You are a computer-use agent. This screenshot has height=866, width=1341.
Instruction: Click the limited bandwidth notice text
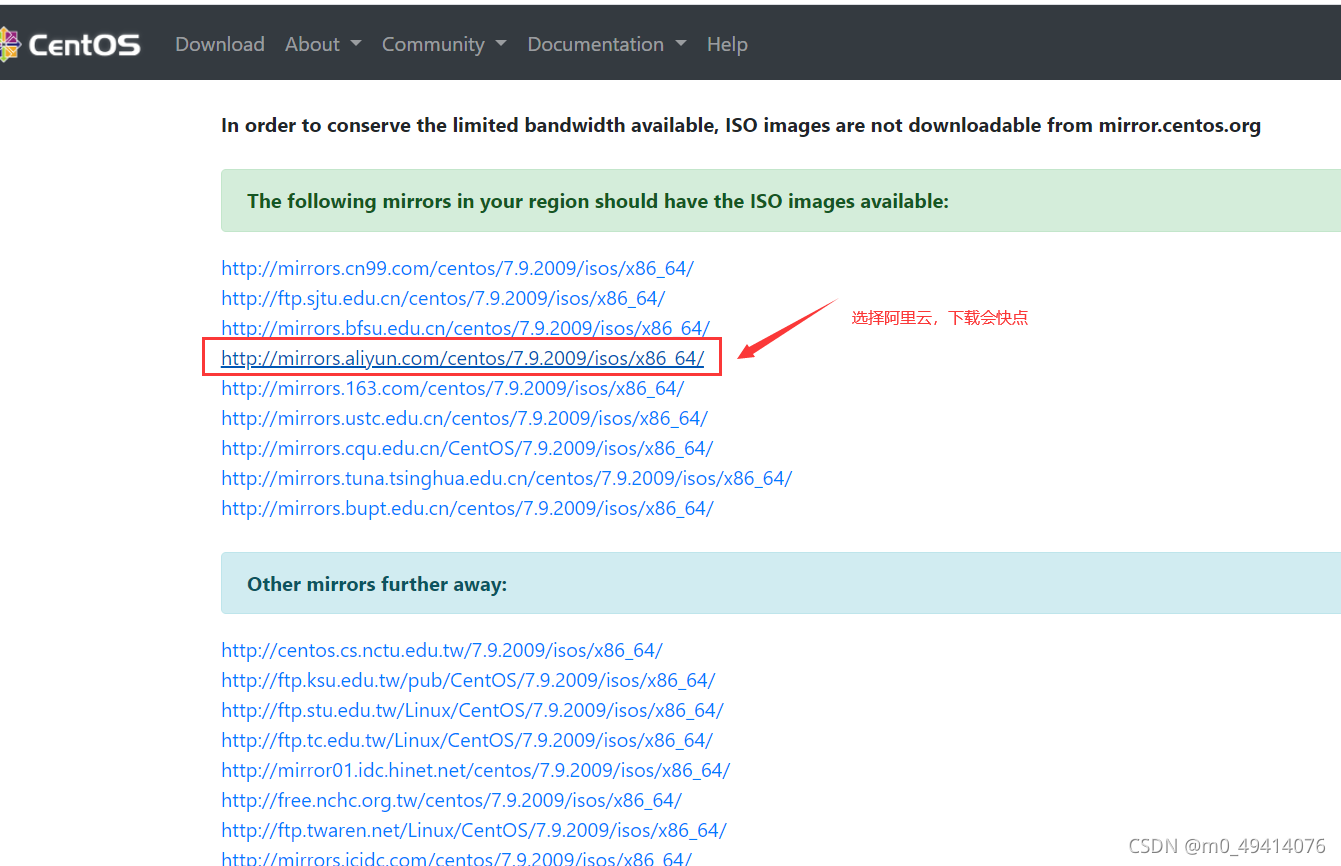tap(741, 125)
